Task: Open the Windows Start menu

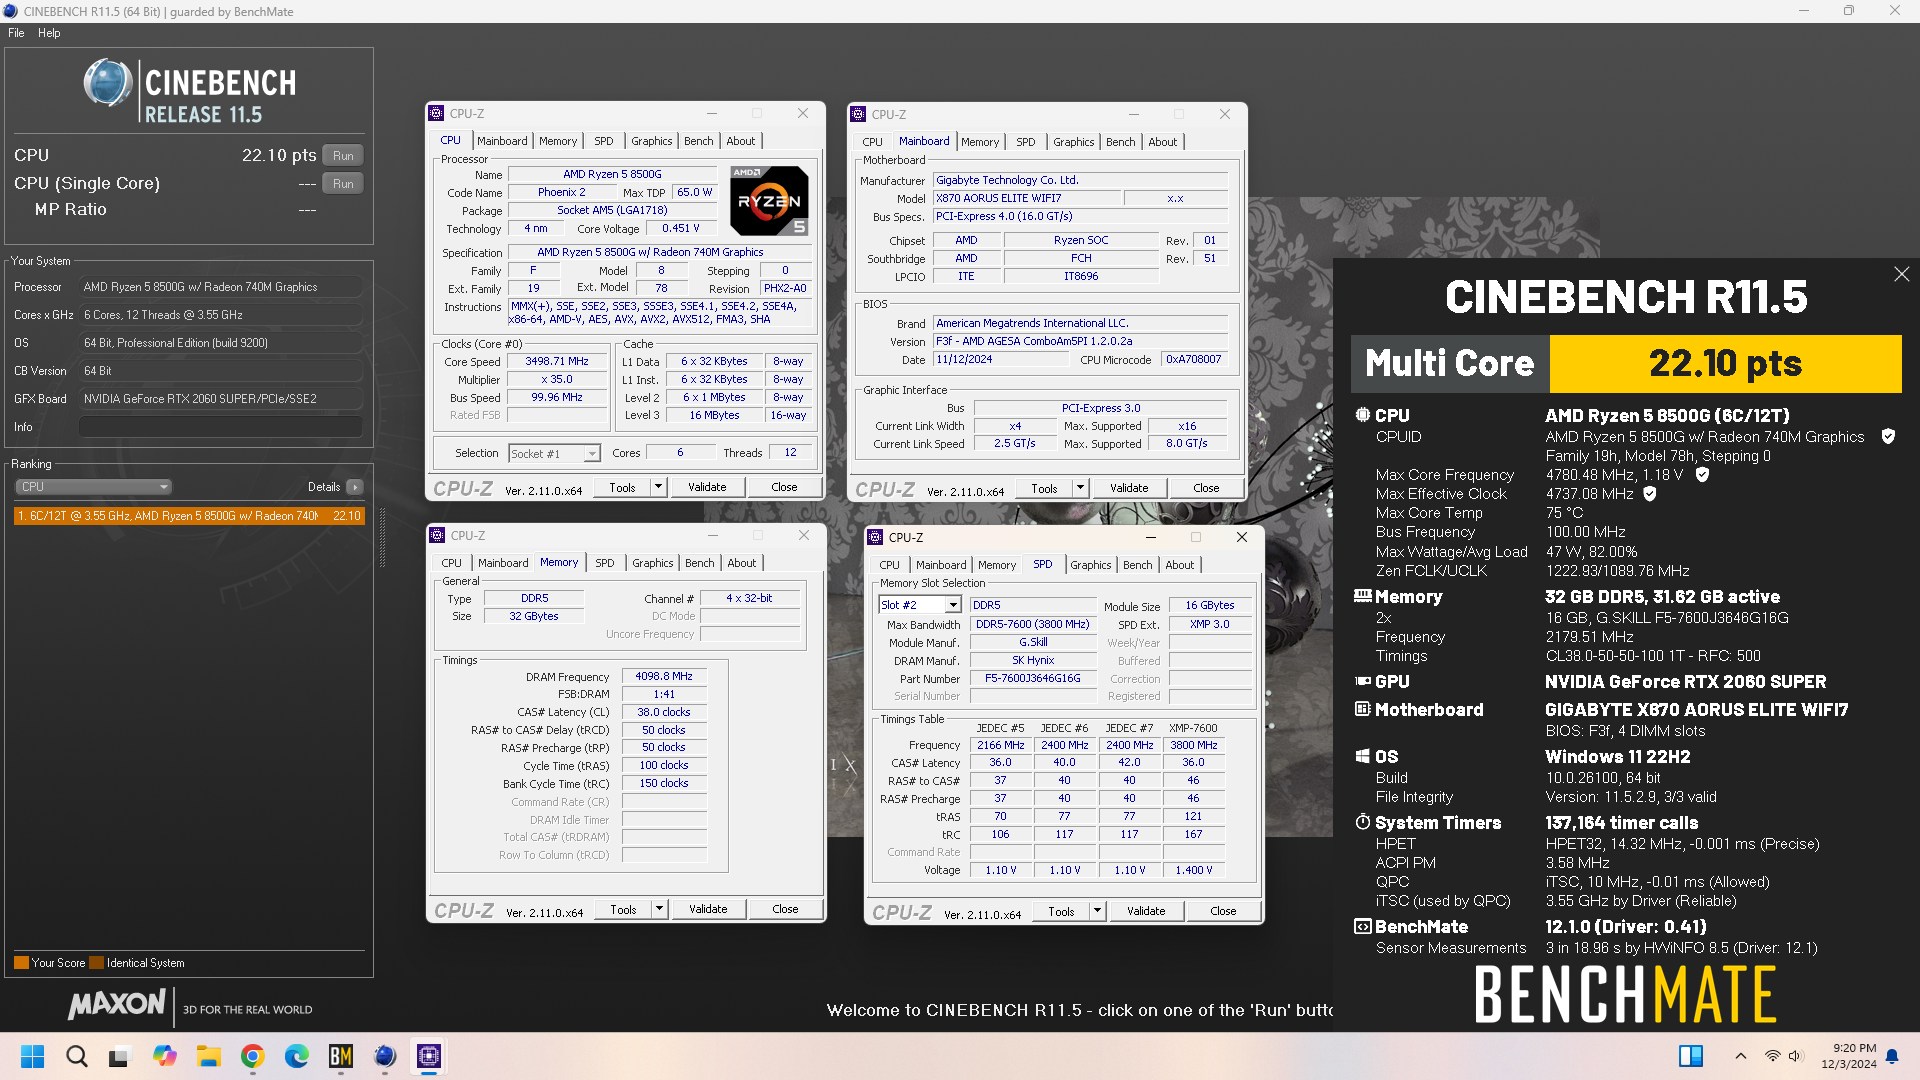Action: [x=32, y=1056]
